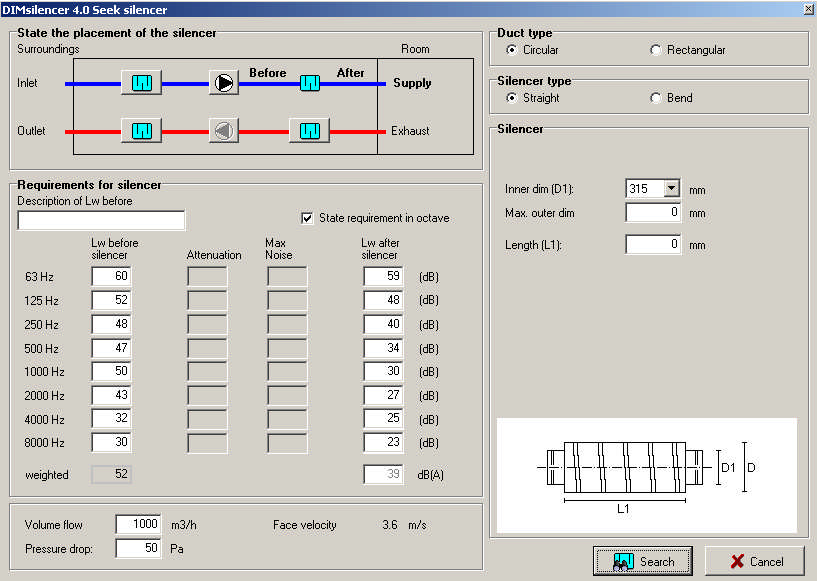Click the 125 Hz Lw before silencer field

[x=112, y=300]
